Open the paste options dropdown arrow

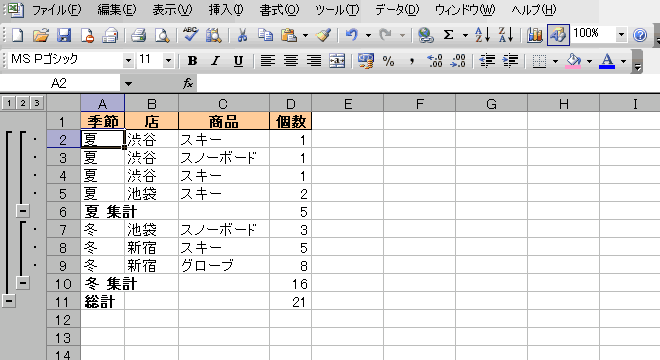(x=305, y=35)
